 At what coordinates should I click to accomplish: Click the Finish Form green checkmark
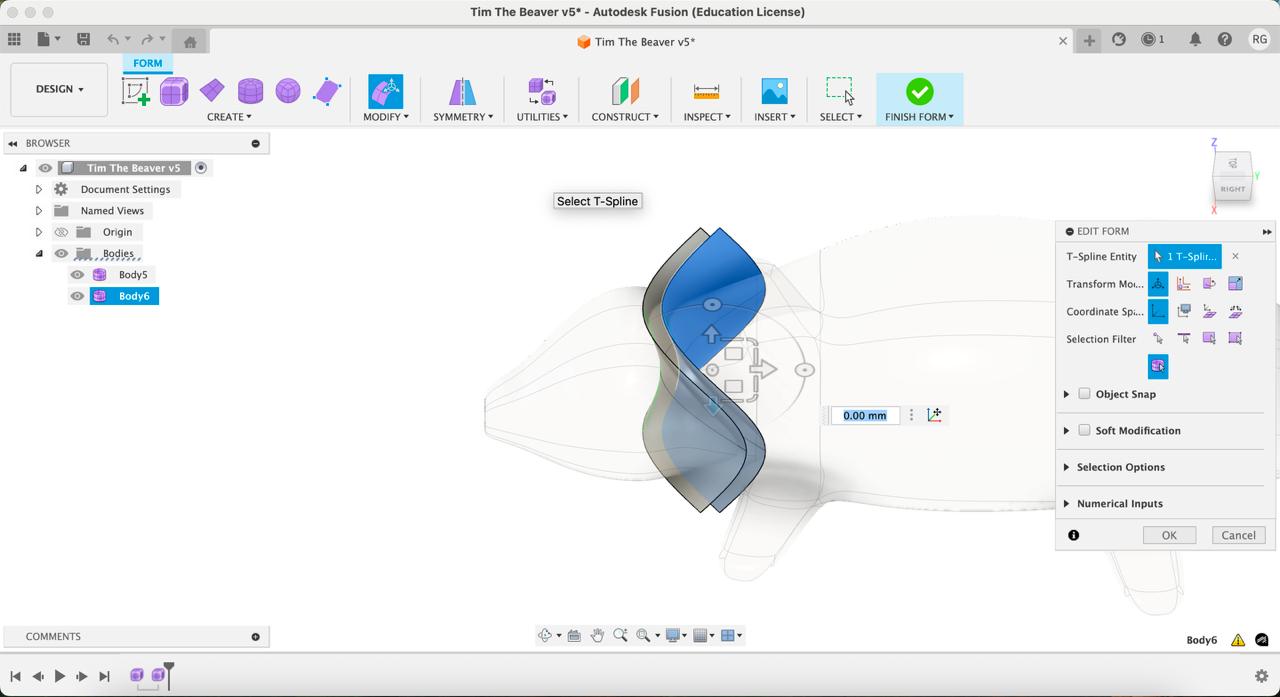919,92
